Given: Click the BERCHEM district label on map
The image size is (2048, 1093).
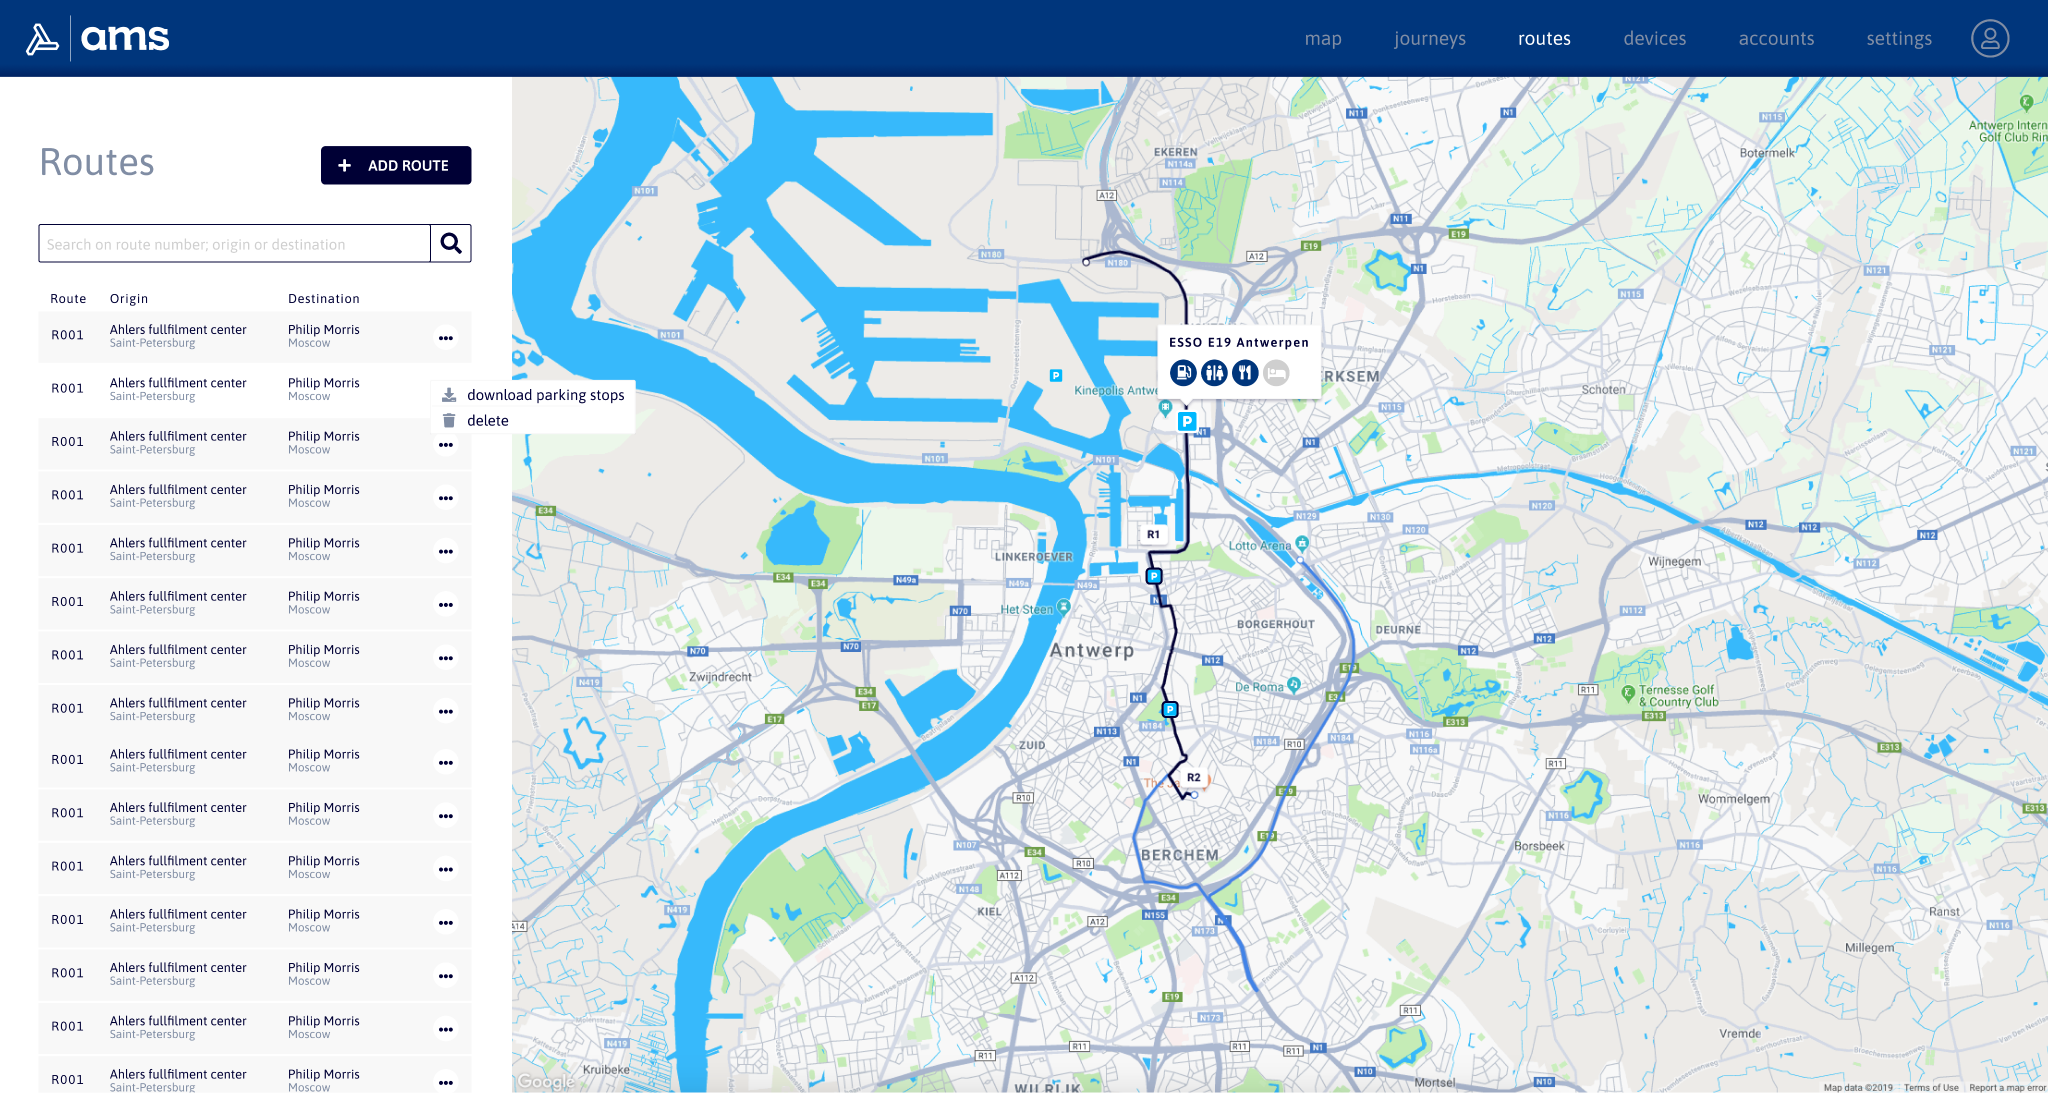Looking at the screenshot, I should (x=1180, y=855).
